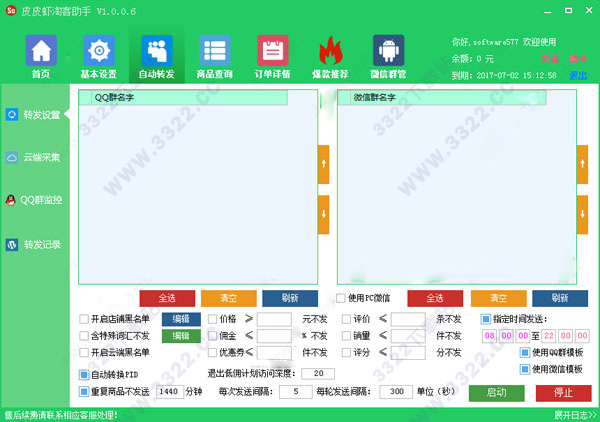Click 退出低佣计划访问深度 field showing 20

coord(318,373)
